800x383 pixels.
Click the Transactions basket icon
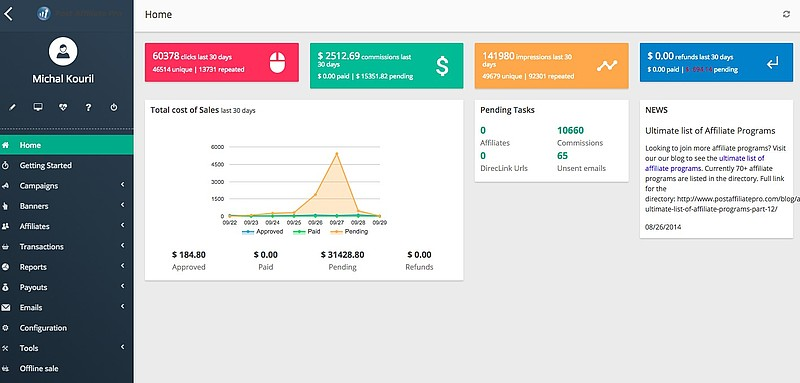click(x=5, y=247)
